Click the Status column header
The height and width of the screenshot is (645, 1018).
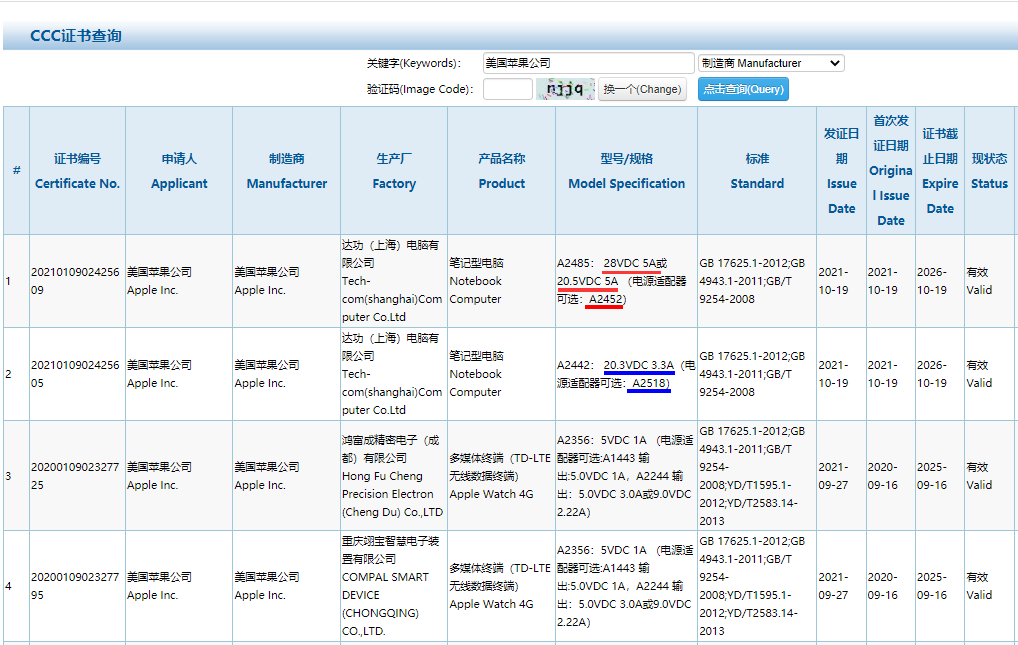pyautogui.click(x=989, y=171)
